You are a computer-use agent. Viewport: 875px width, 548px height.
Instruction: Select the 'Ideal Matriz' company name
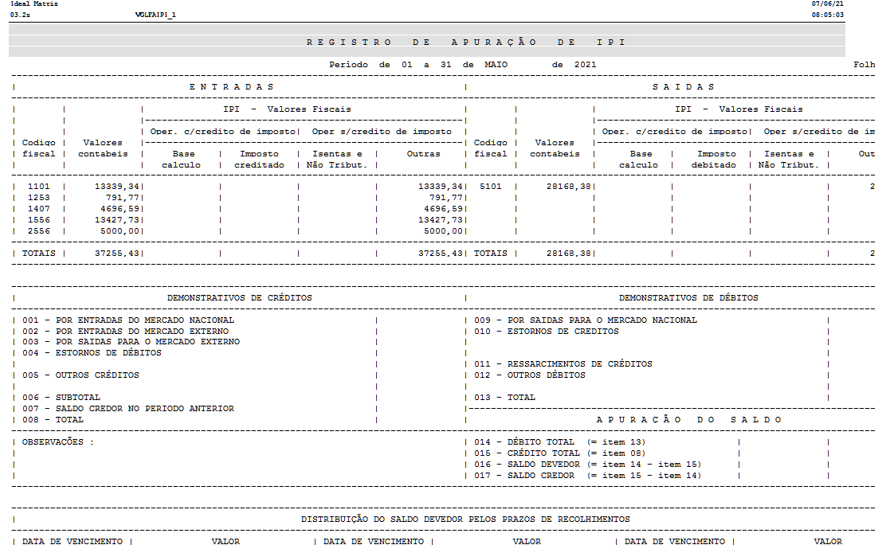[34, 4]
